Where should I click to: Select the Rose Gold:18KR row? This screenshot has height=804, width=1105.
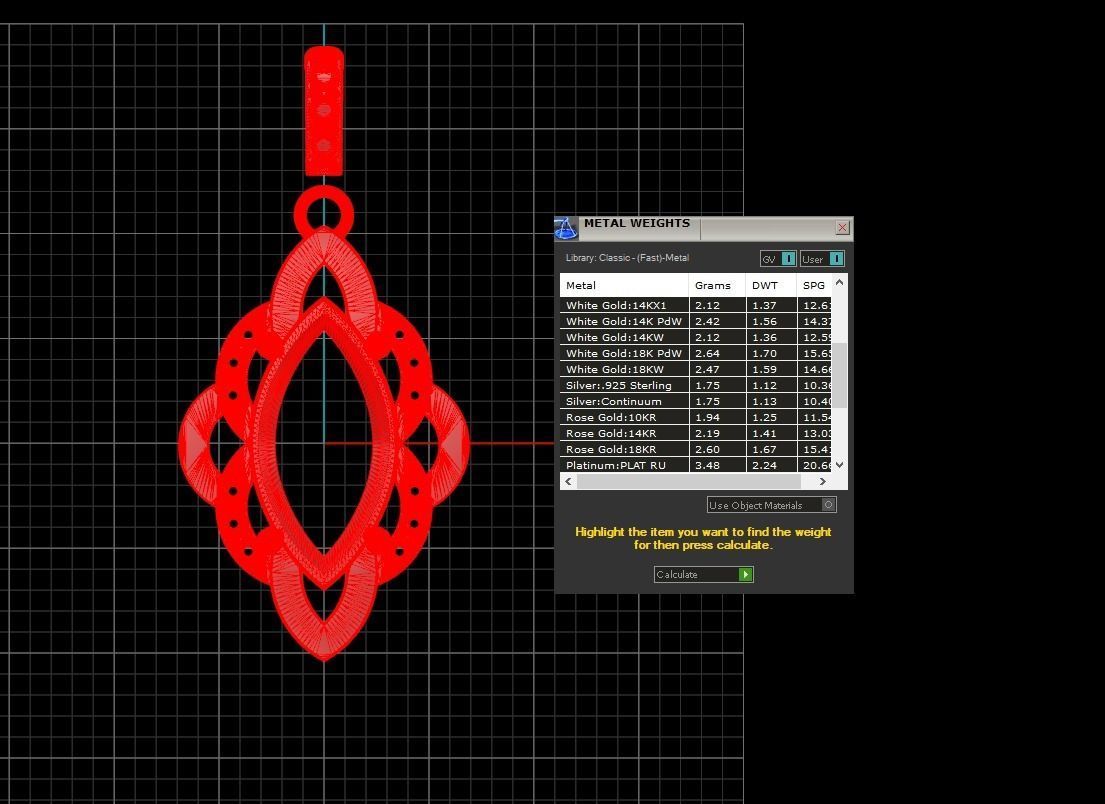696,450
